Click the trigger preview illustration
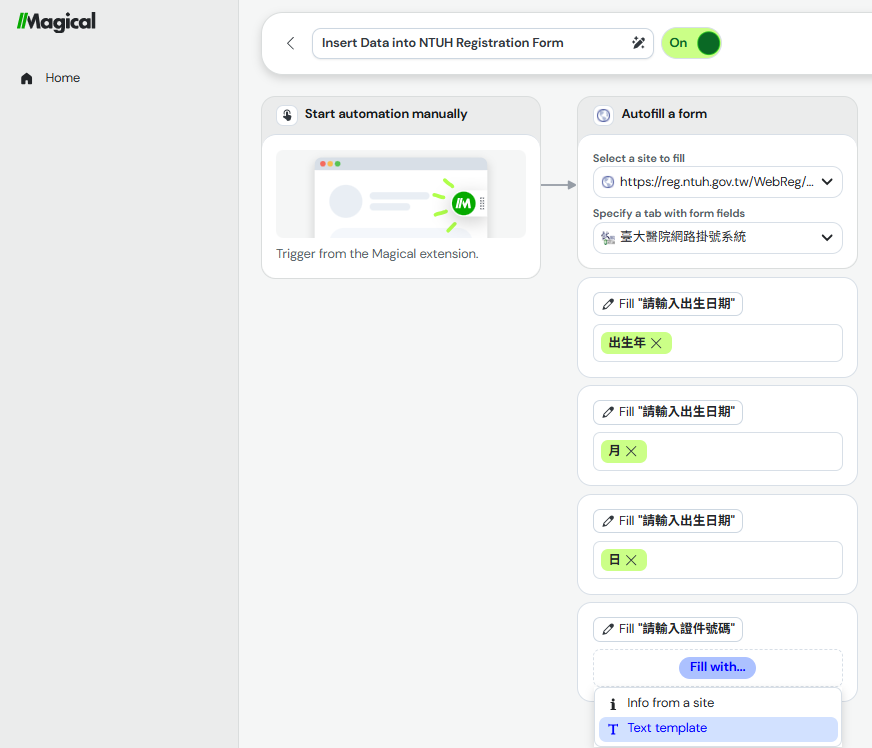This screenshot has width=872, height=748. click(400, 194)
